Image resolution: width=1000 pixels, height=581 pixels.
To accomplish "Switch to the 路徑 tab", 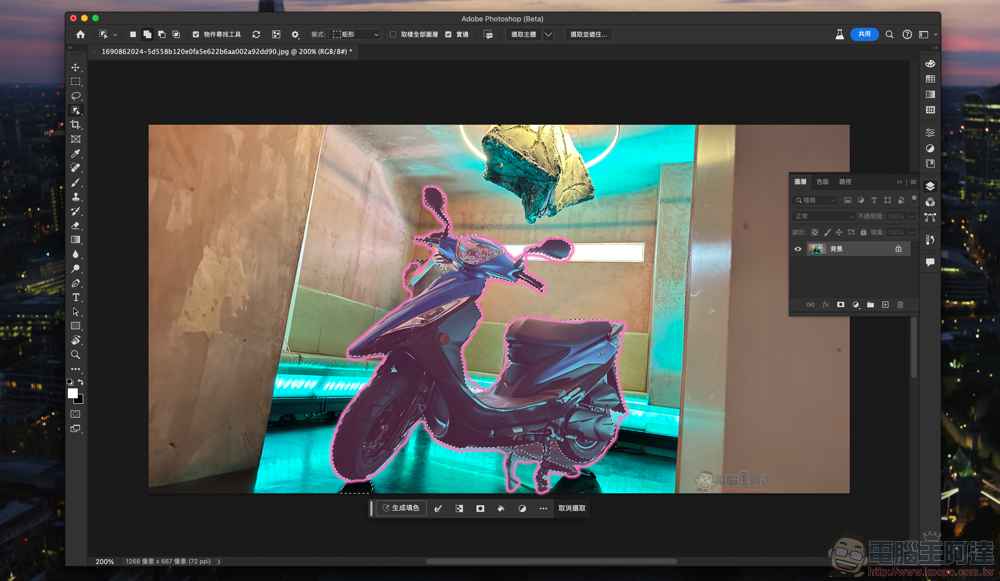I will (845, 182).
